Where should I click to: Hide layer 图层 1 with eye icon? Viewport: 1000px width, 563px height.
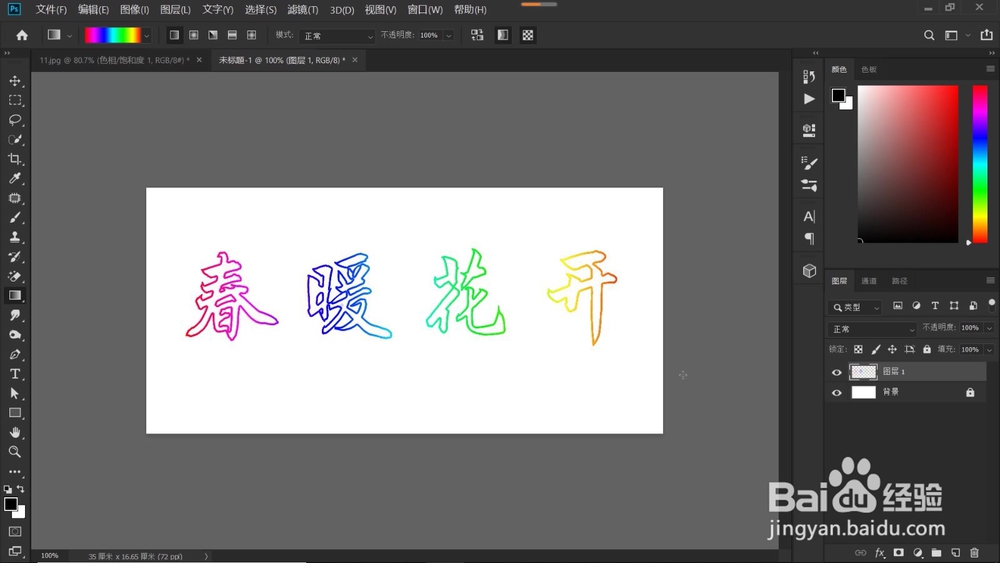pos(837,372)
